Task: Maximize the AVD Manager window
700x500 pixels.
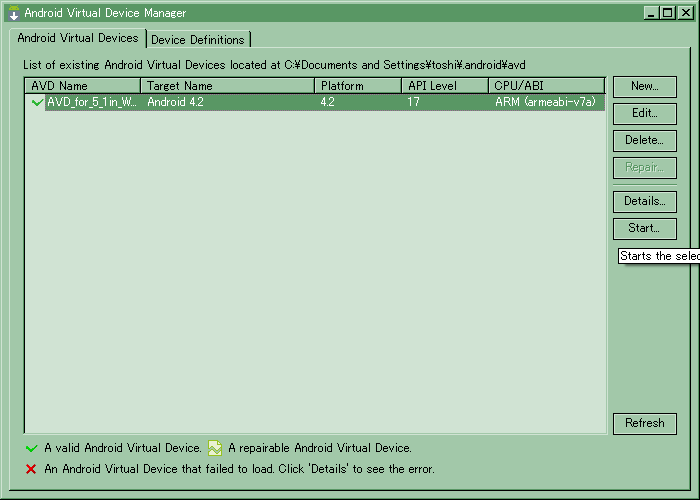Action: (x=668, y=13)
